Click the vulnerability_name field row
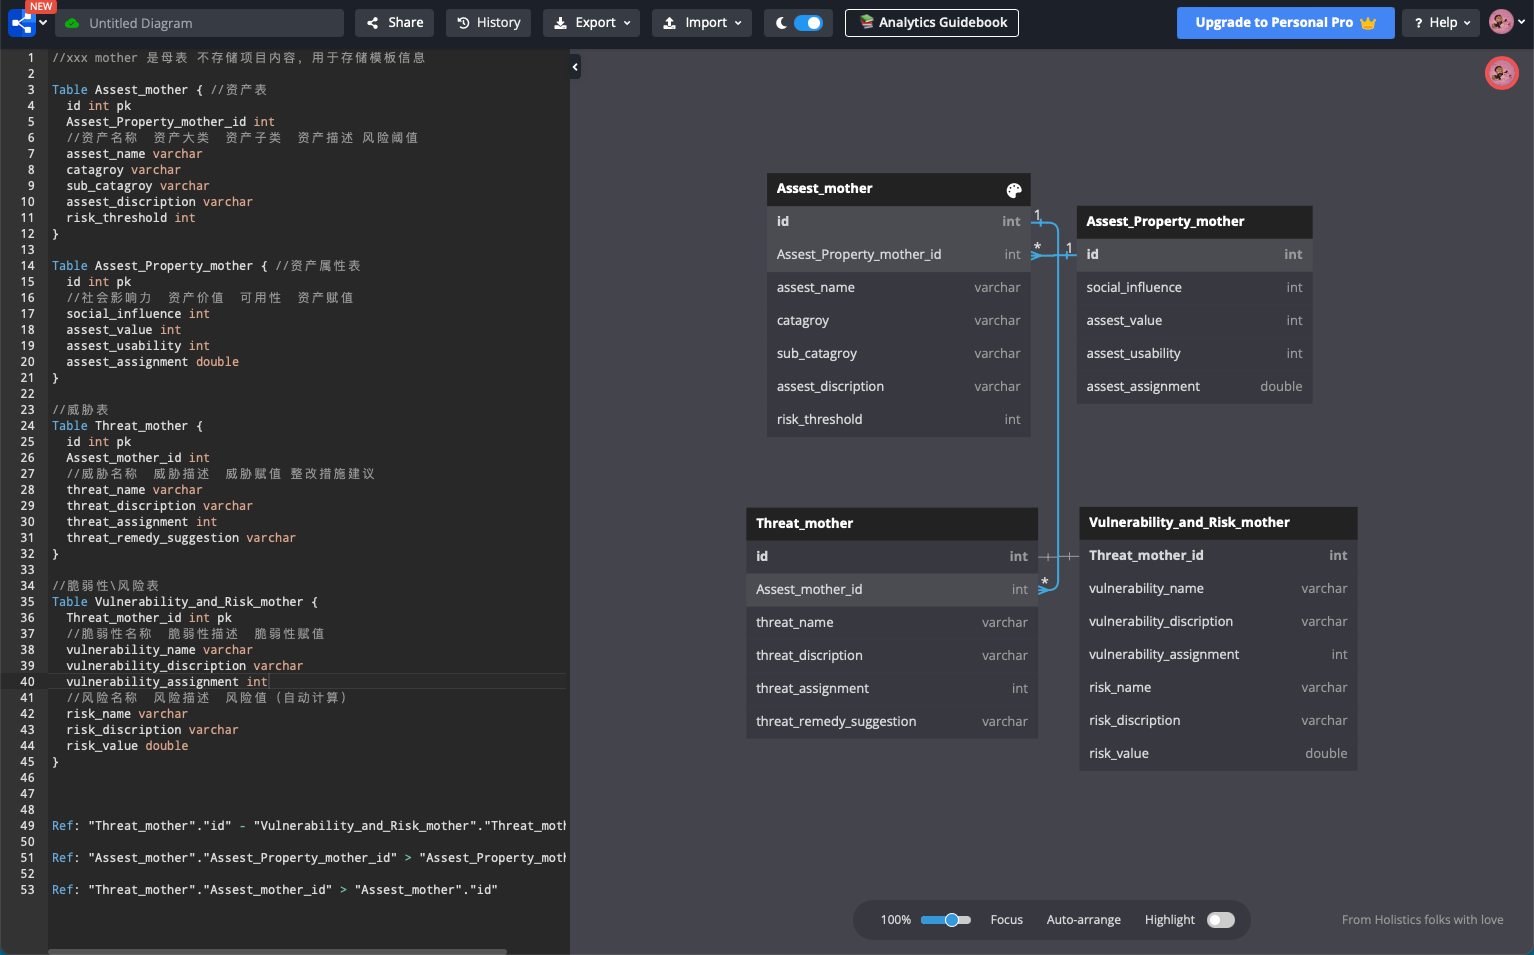Viewport: 1534px width, 955px height. [1217, 589]
